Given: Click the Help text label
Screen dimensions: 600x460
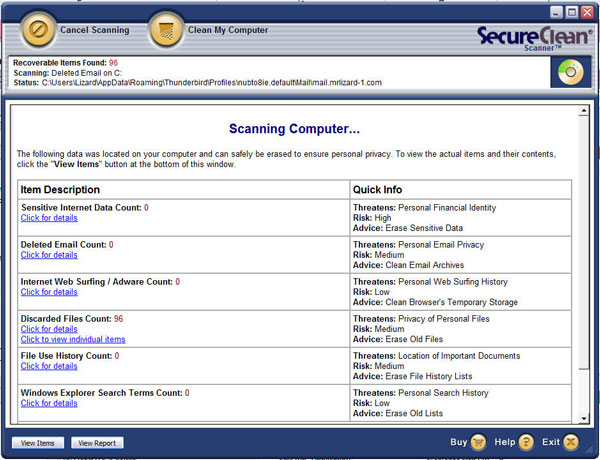Looking at the screenshot, I should 504,442.
